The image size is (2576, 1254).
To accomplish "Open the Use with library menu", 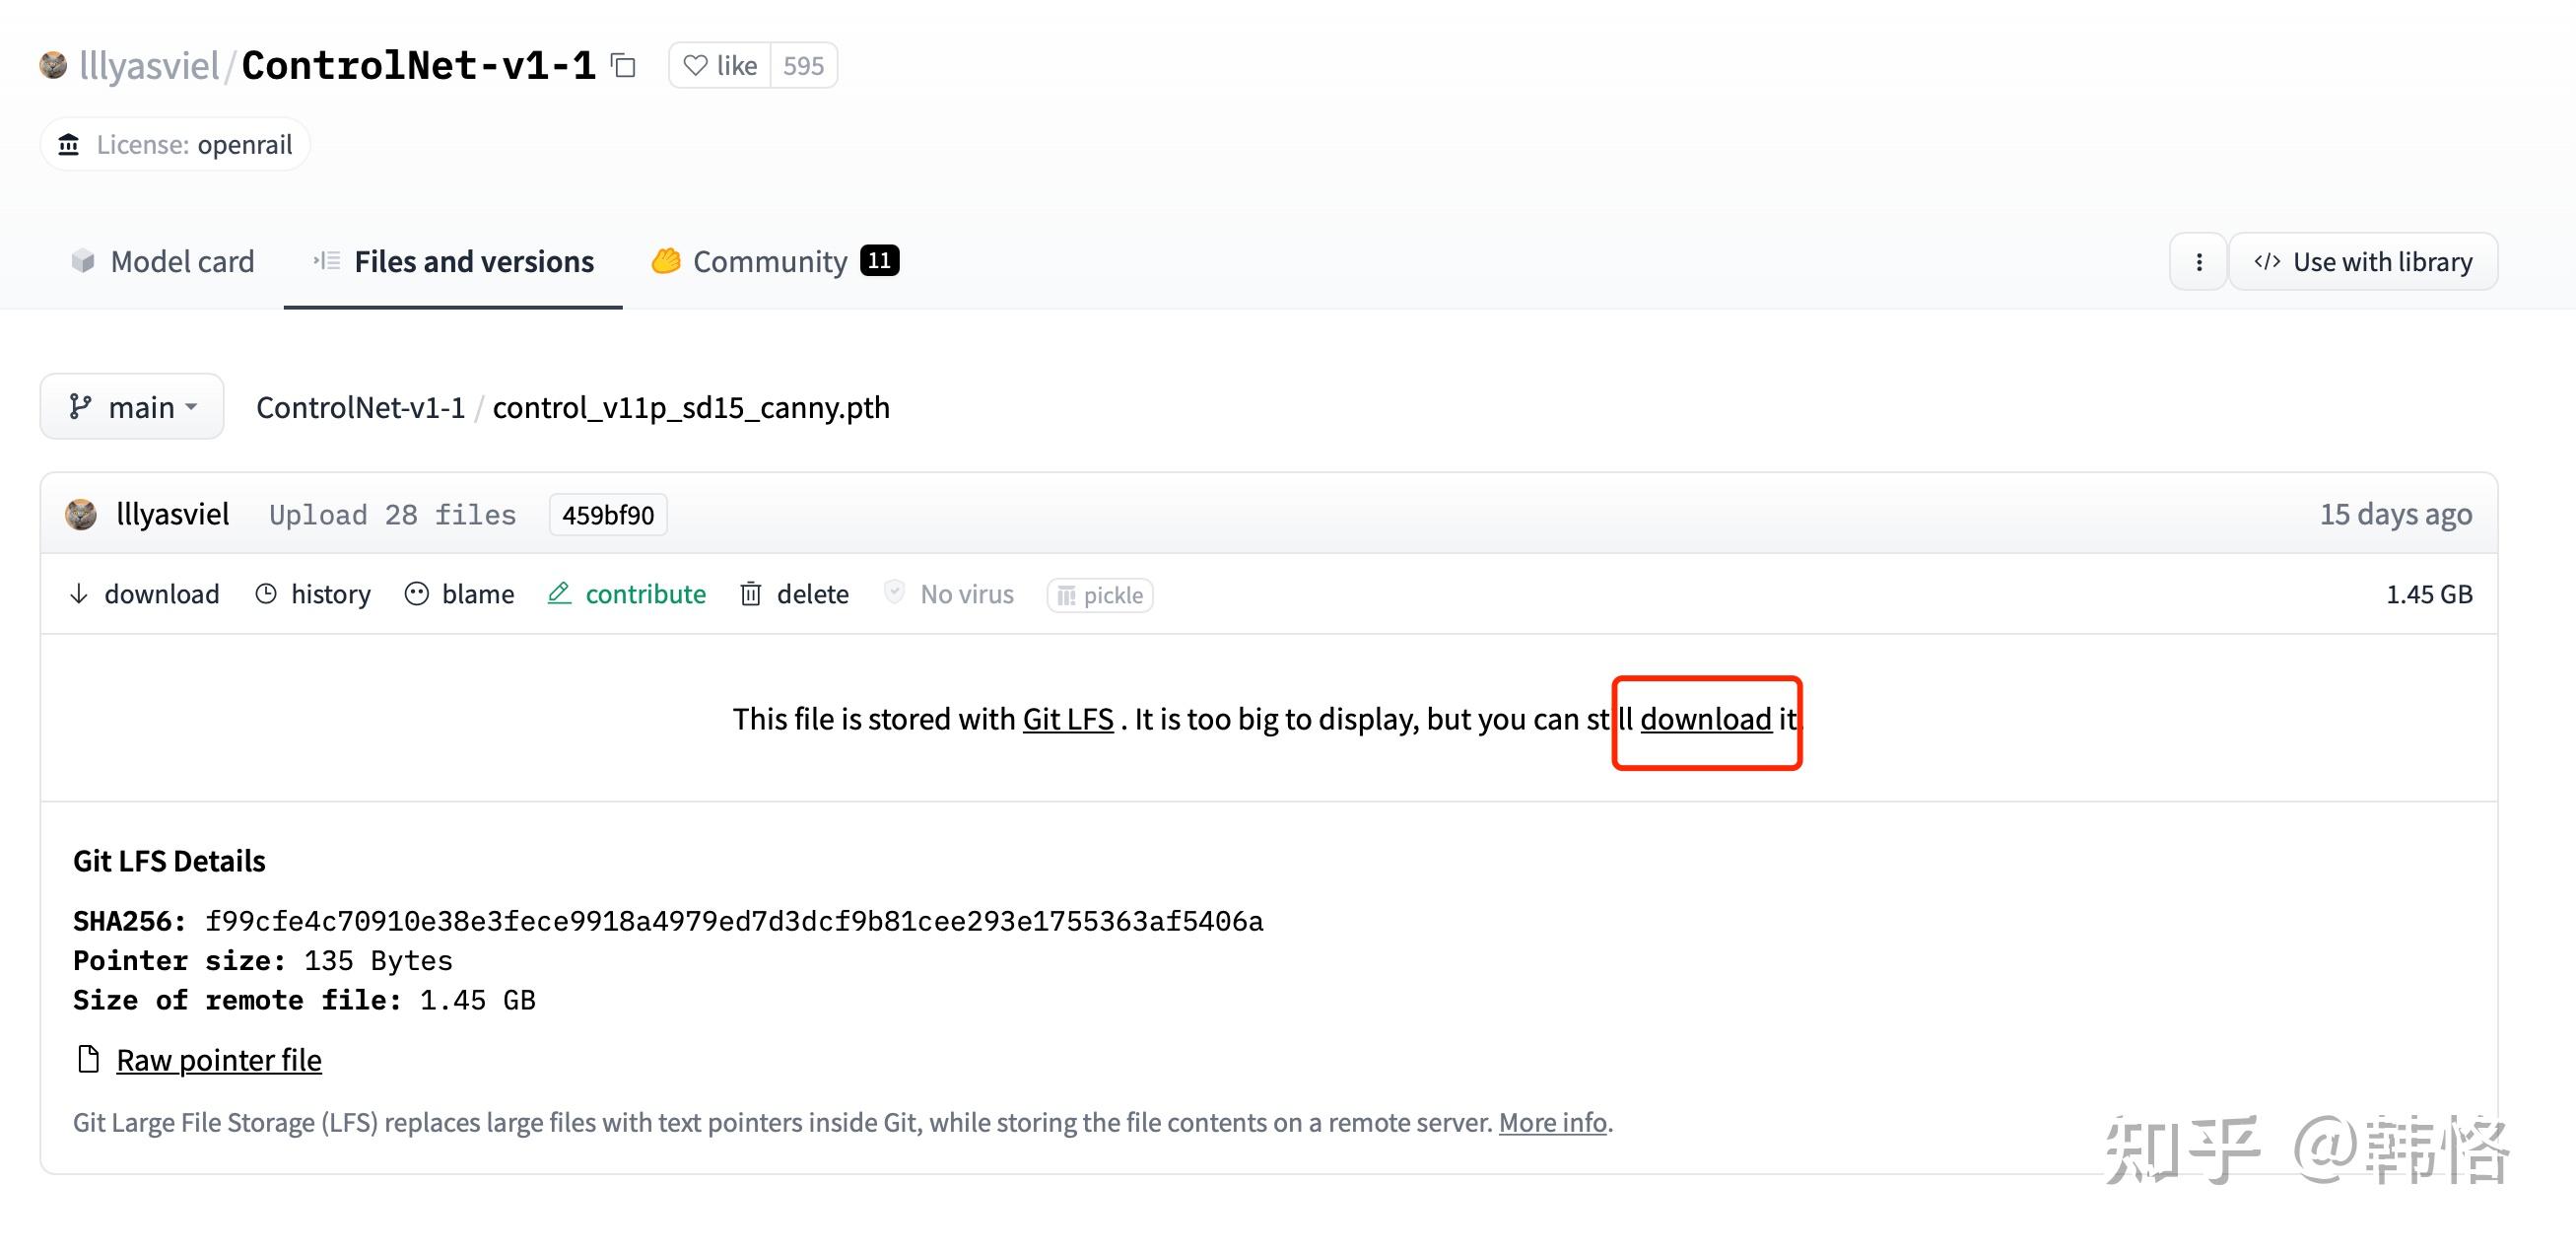I will (x=2363, y=262).
